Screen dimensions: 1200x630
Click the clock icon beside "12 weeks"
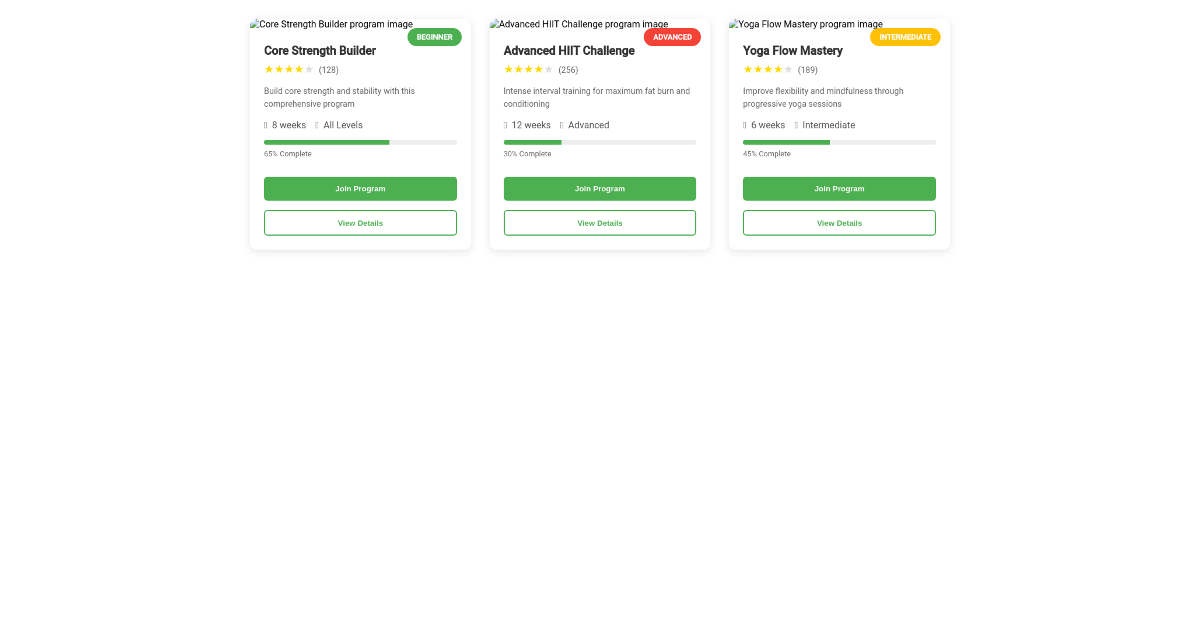505,125
